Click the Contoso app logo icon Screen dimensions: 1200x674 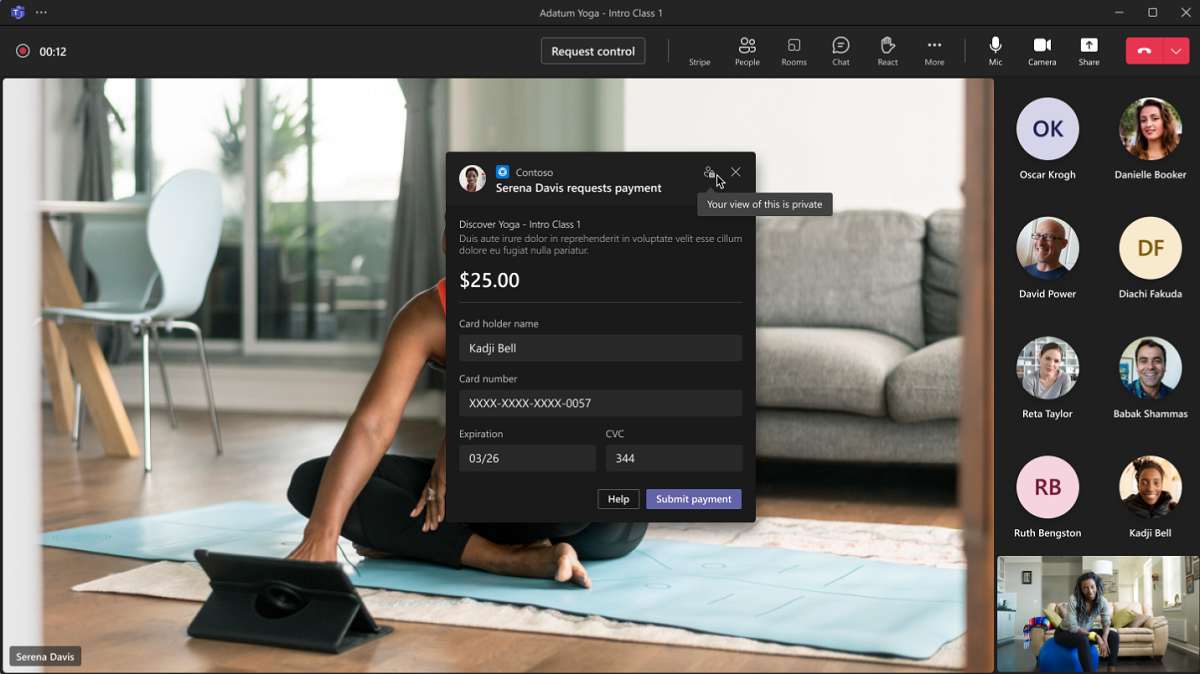[x=503, y=172]
